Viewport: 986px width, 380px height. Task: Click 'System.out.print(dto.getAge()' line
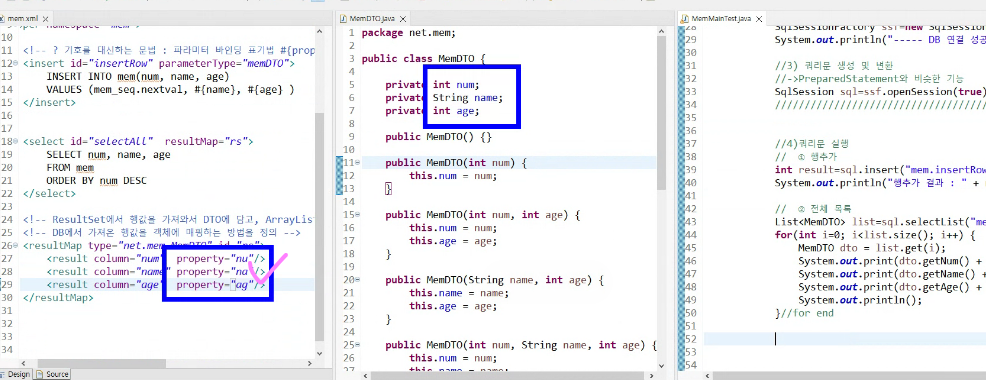tap(892, 287)
